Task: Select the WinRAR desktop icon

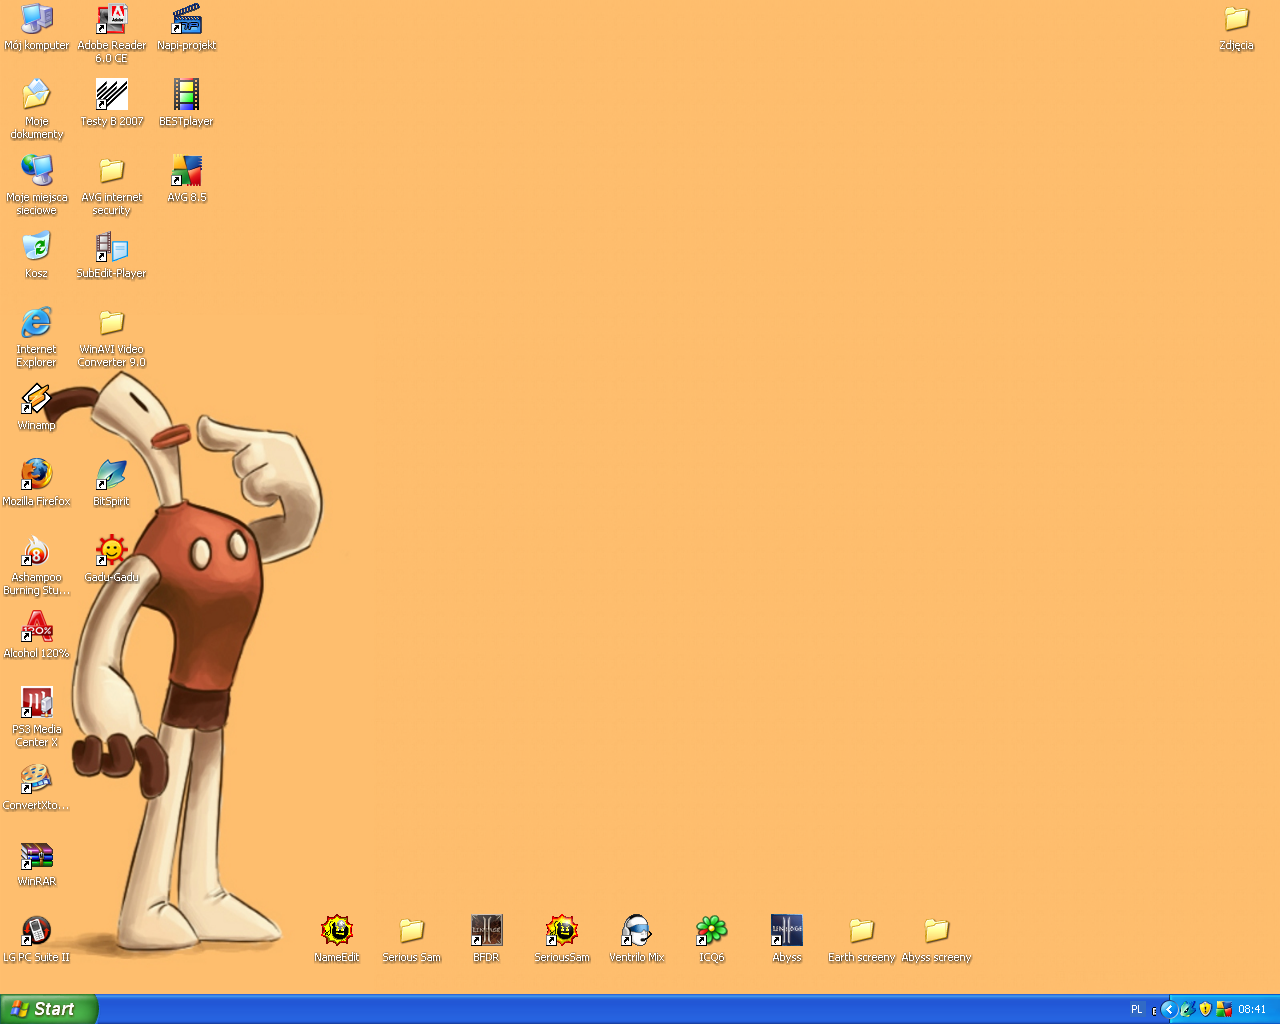Action: point(37,856)
